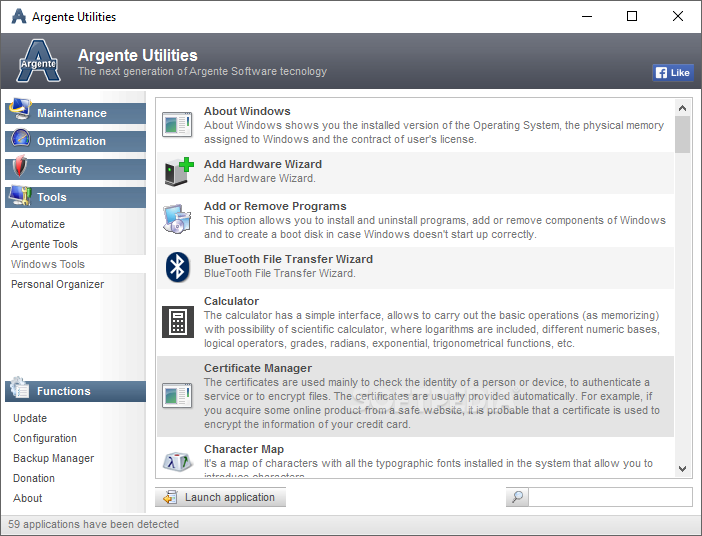This screenshot has height=536, width=702.
Task: Select the BlueTooth File Transfer Wizard title
Action: pos(288,259)
